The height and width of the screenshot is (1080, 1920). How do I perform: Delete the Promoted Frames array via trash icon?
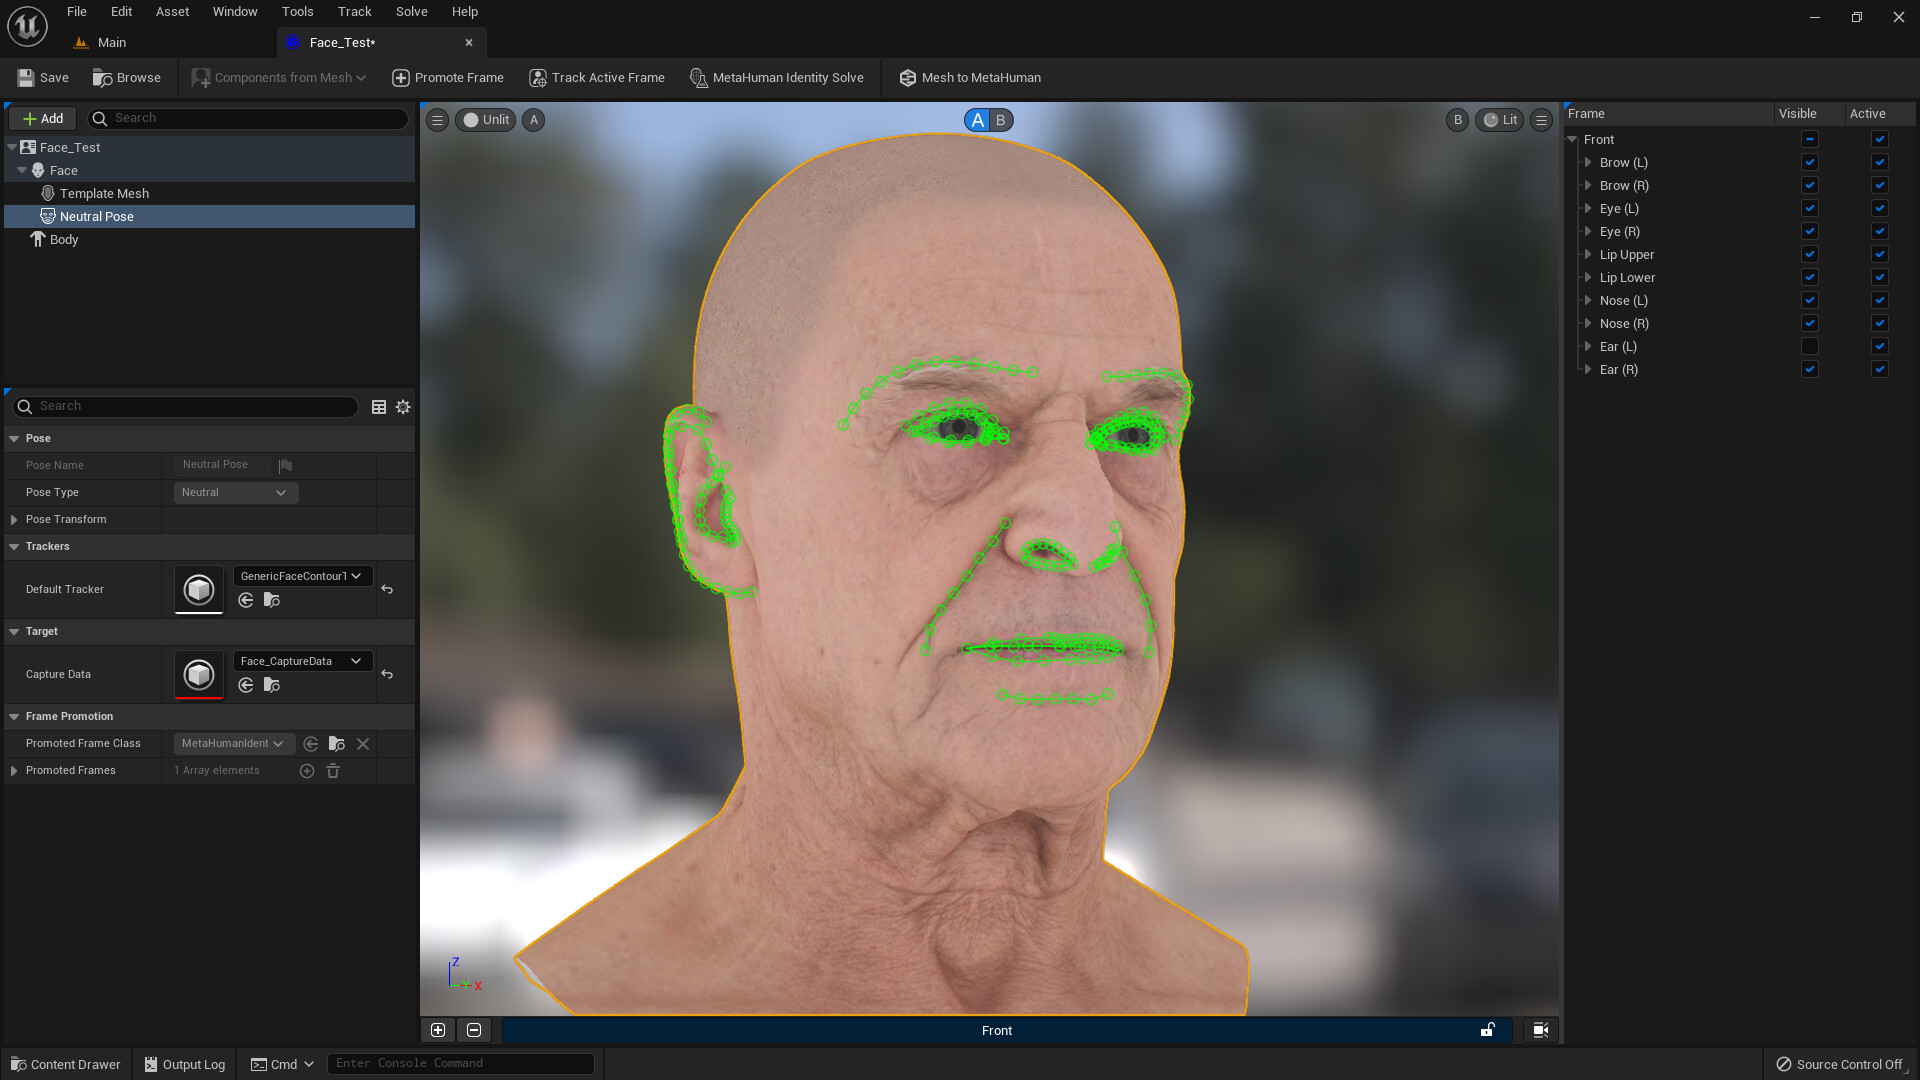333,770
